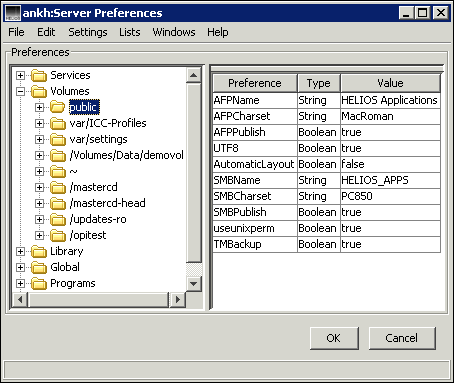Image resolution: width=454 pixels, height=383 pixels.
Task: Click the useunixperm preference cell
Action: pos(255,228)
